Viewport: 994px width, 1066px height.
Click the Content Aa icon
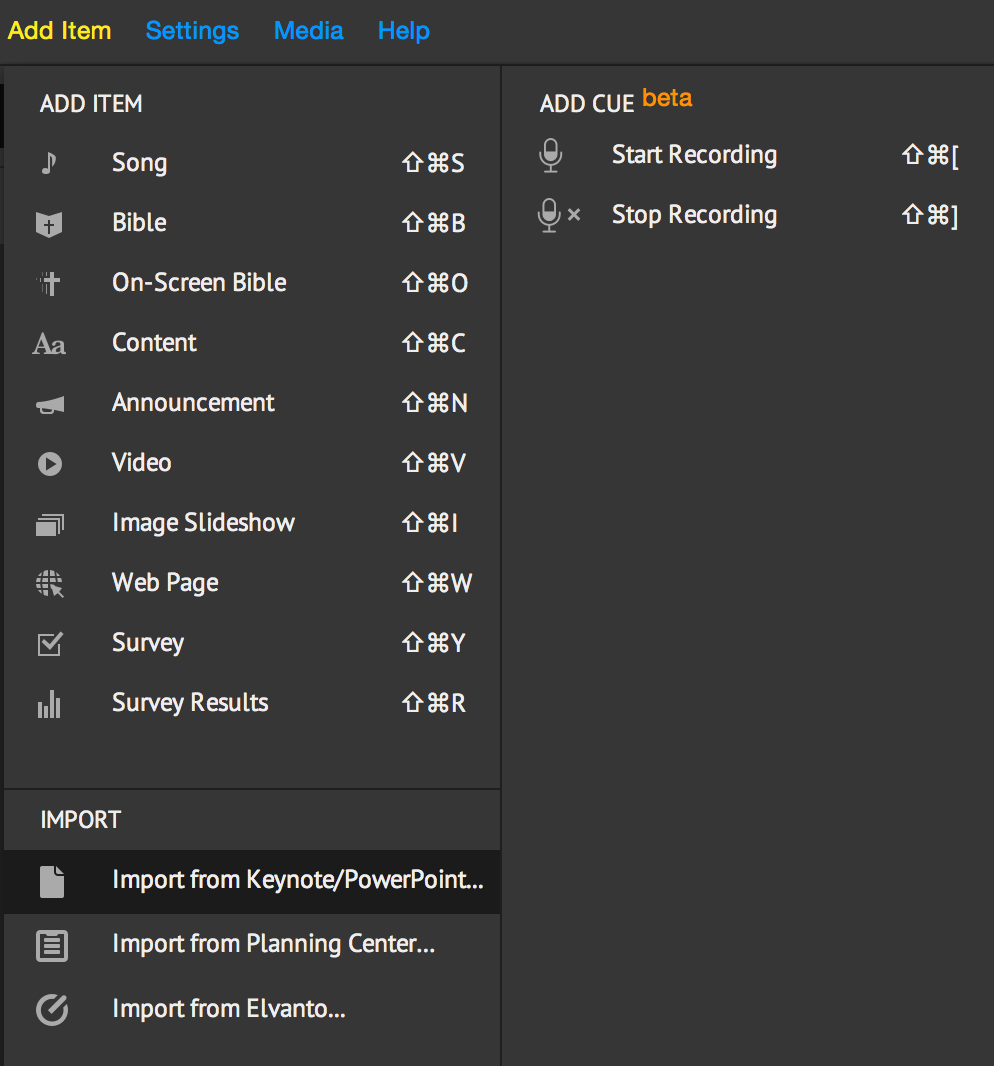click(x=49, y=344)
